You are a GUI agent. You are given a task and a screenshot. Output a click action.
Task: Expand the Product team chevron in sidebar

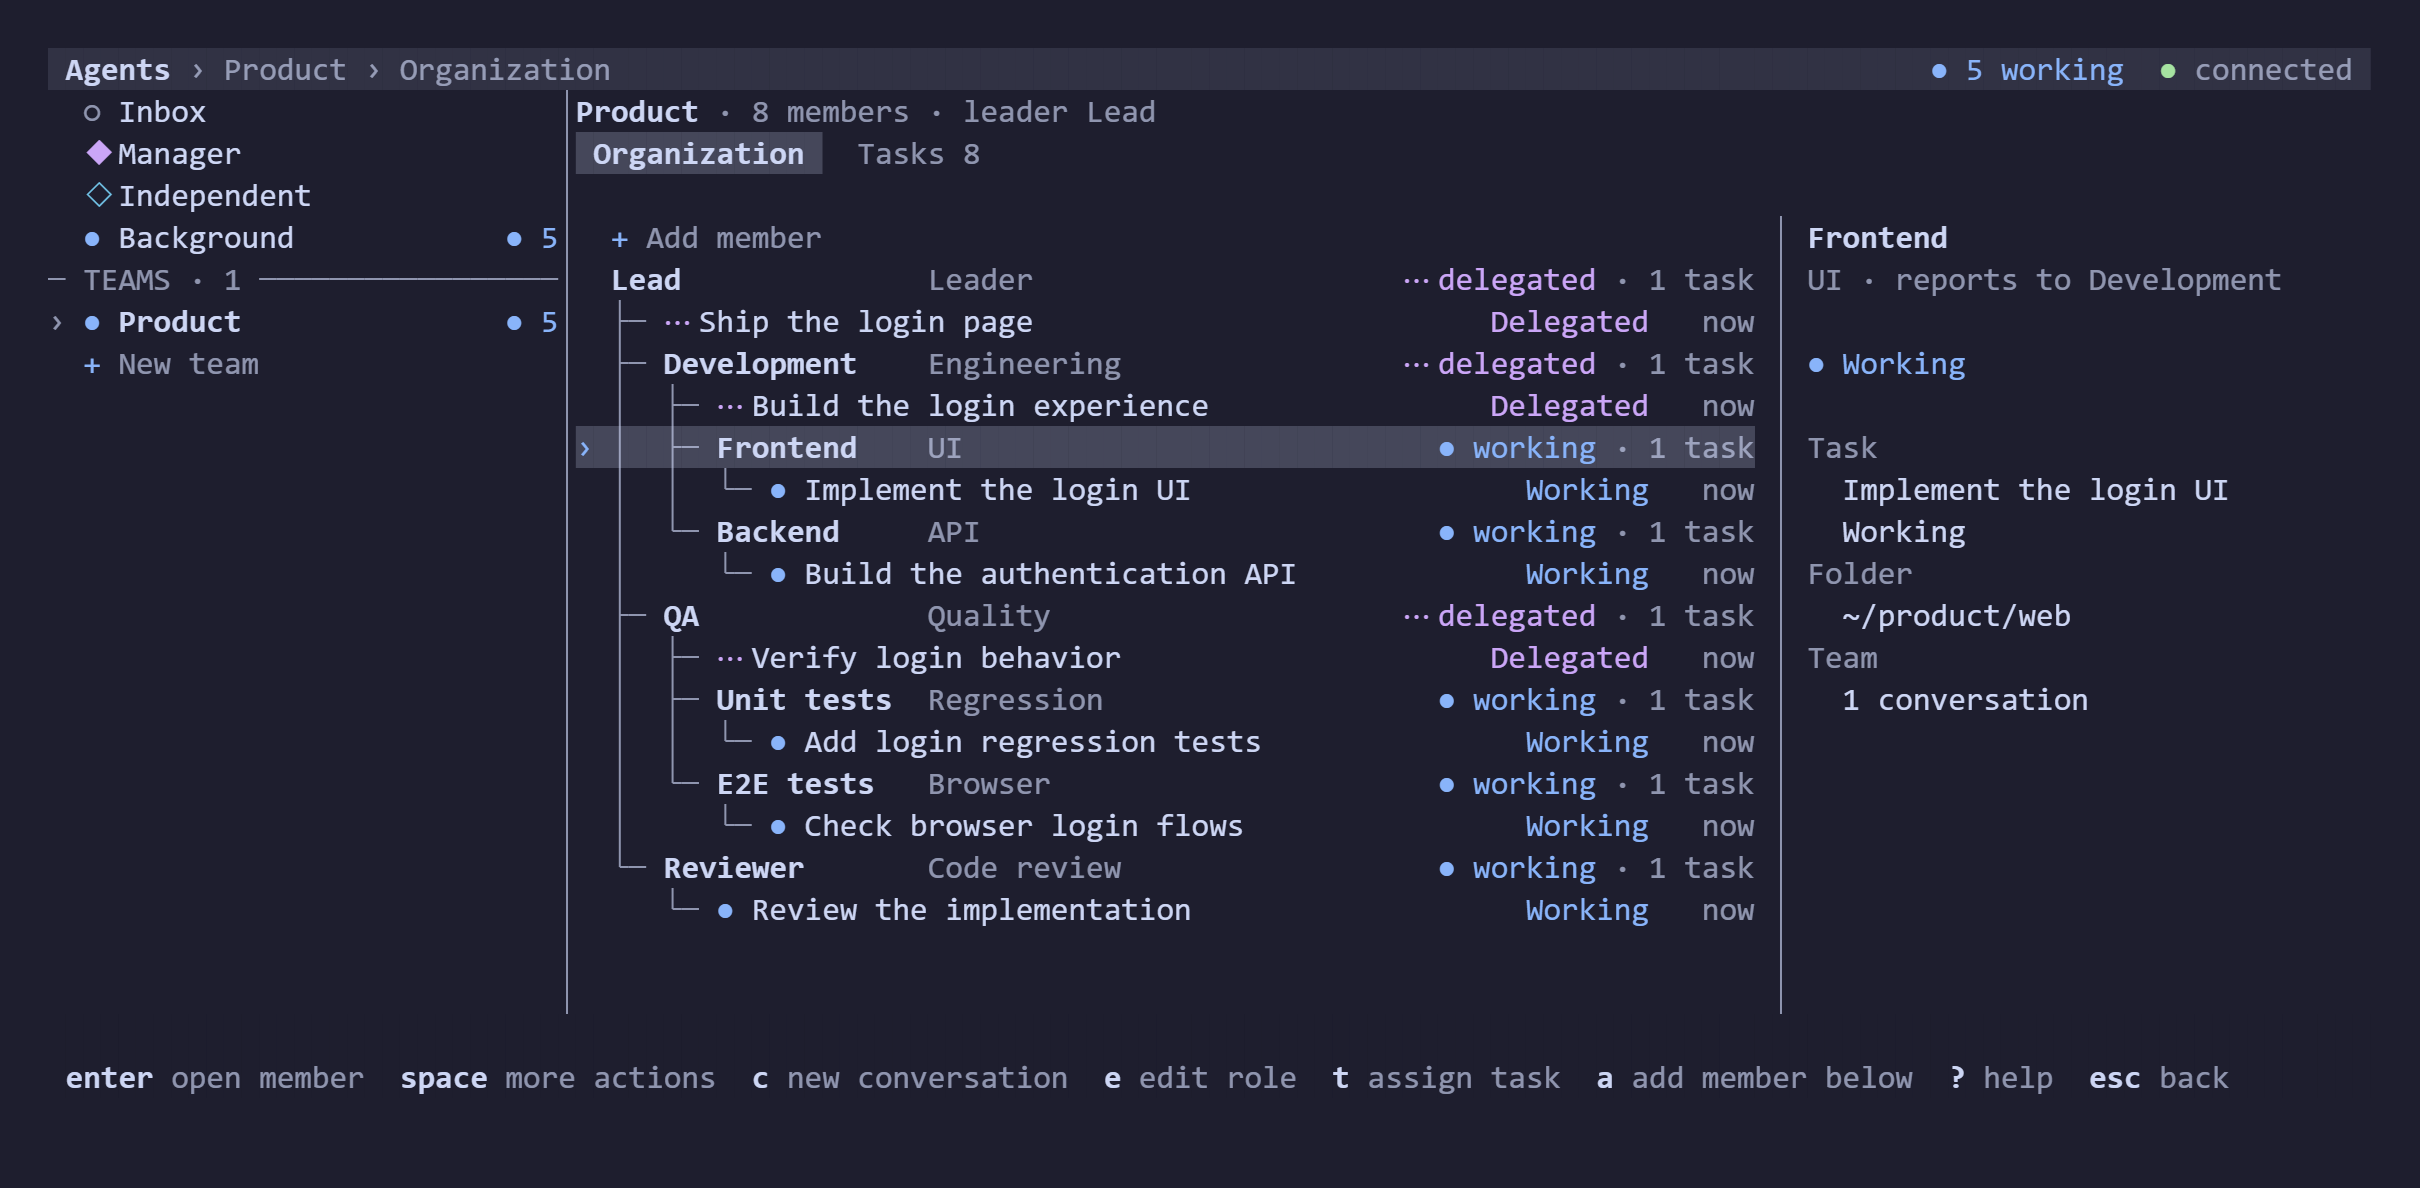[57, 323]
